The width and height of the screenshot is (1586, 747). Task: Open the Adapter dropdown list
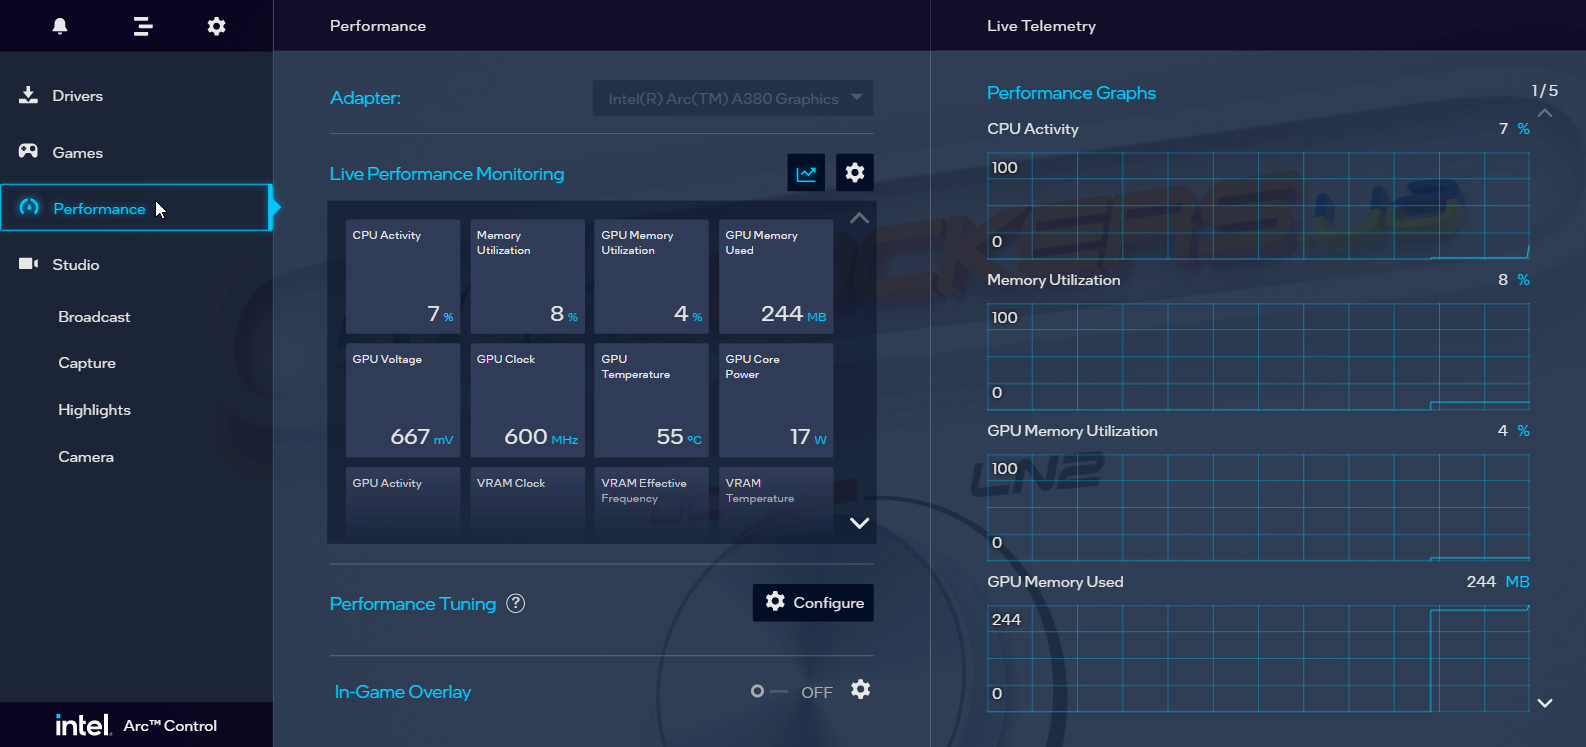click(x=733, y=98)
